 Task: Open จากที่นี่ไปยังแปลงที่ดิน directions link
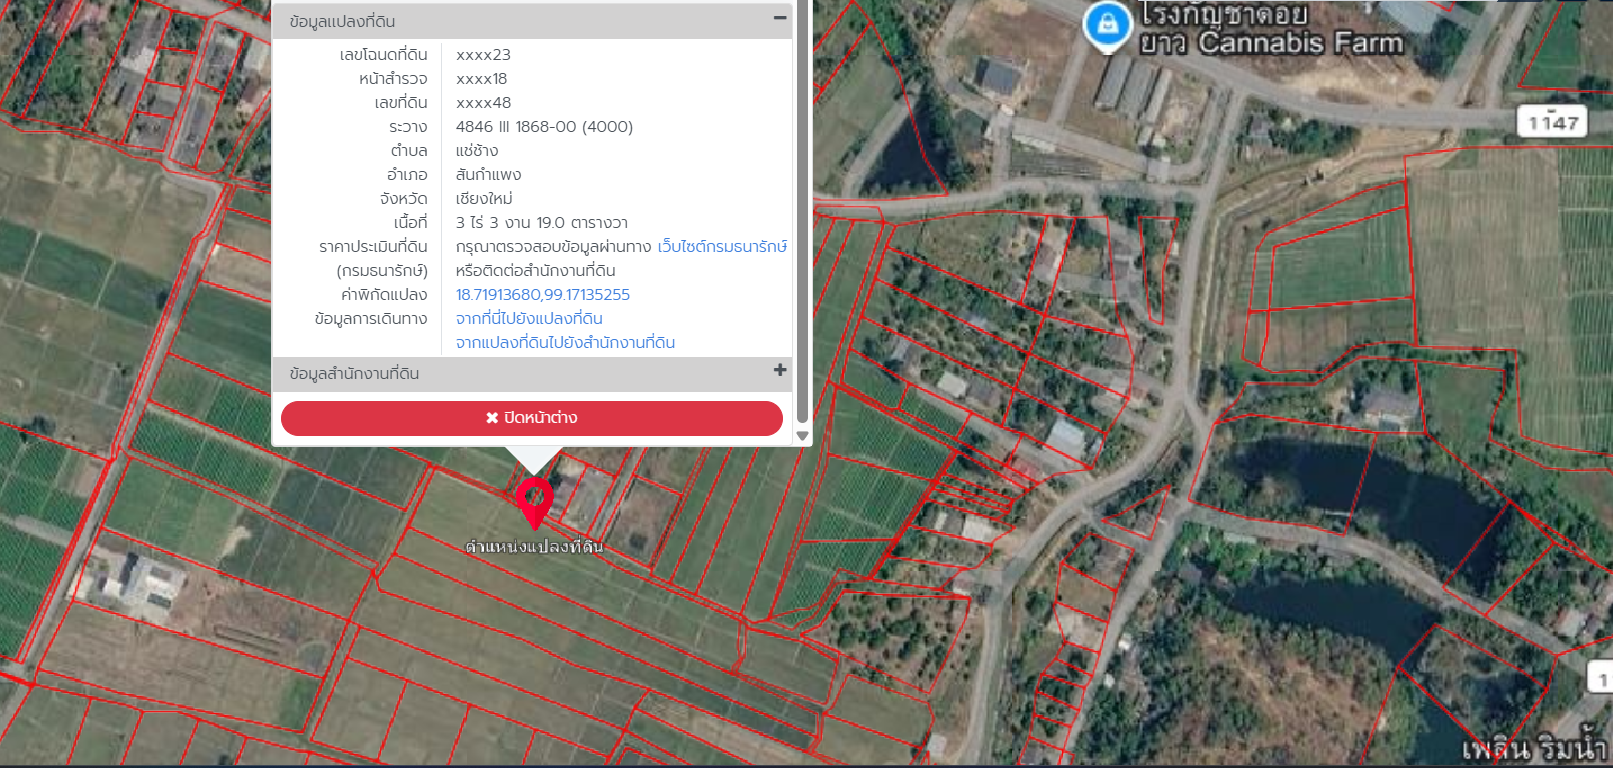[529, 318]
